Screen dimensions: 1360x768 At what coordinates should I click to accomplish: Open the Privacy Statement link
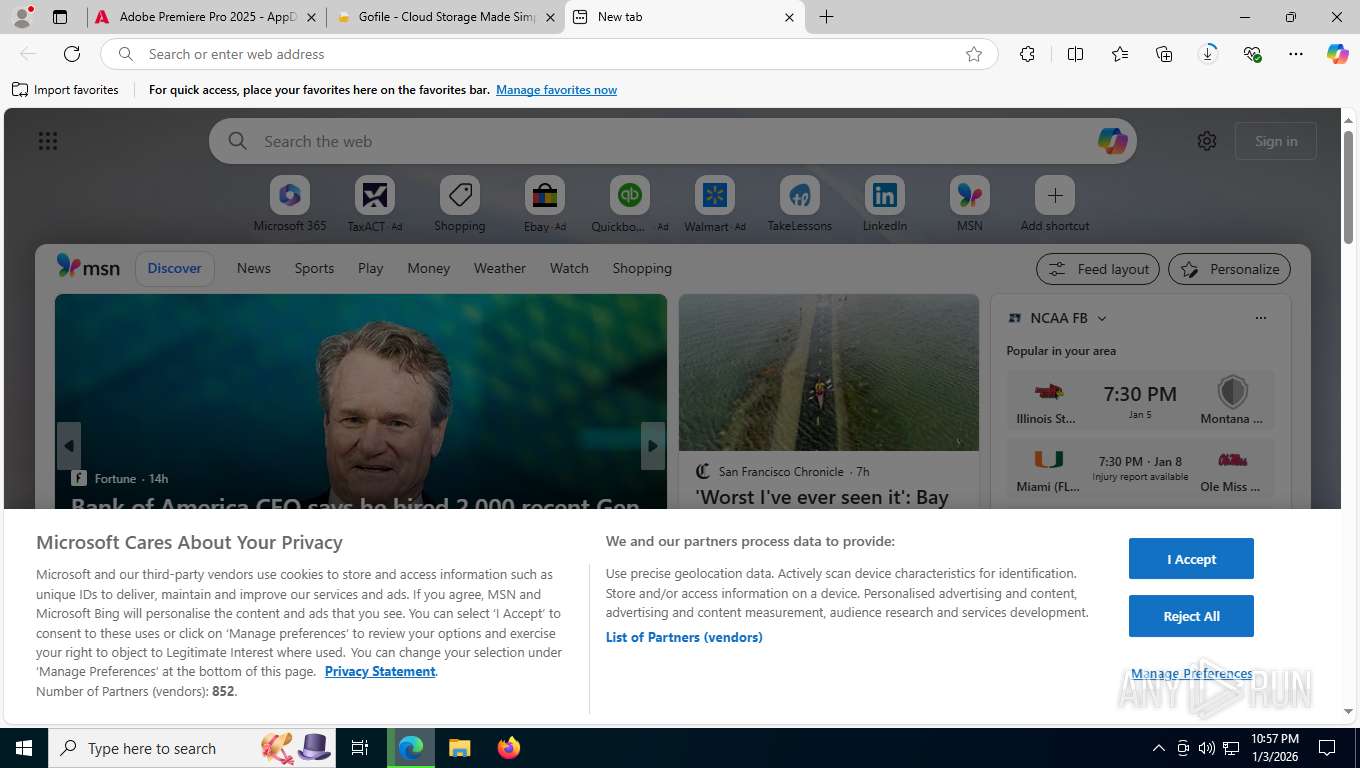click(380, 671)
